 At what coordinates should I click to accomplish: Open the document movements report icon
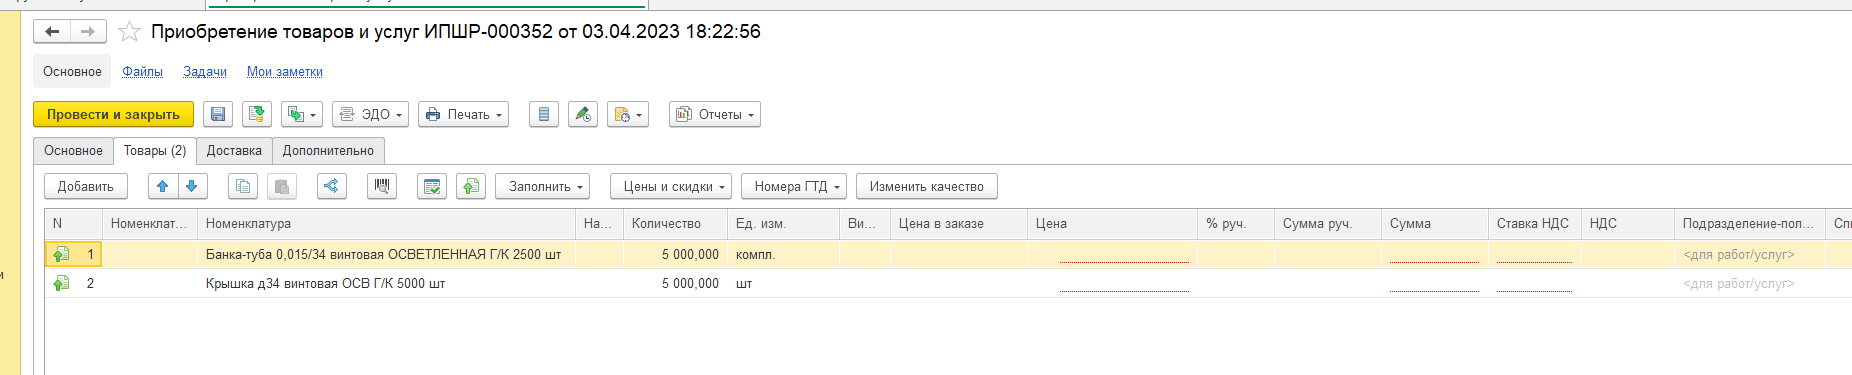tap(543, 114)
